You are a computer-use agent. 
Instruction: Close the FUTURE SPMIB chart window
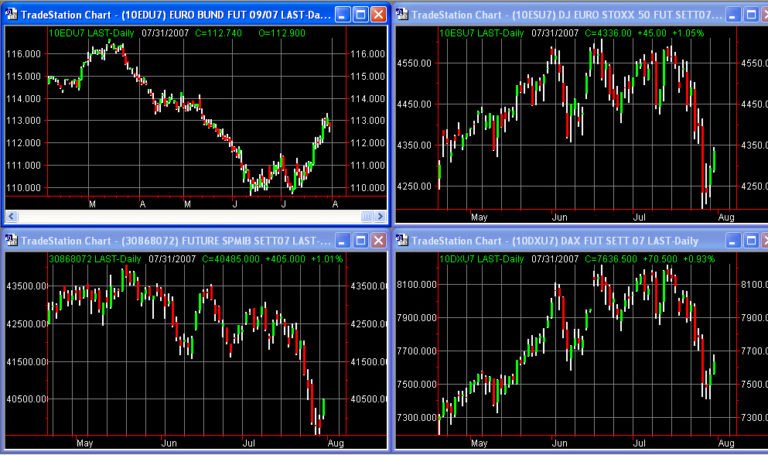click(377, 241)
